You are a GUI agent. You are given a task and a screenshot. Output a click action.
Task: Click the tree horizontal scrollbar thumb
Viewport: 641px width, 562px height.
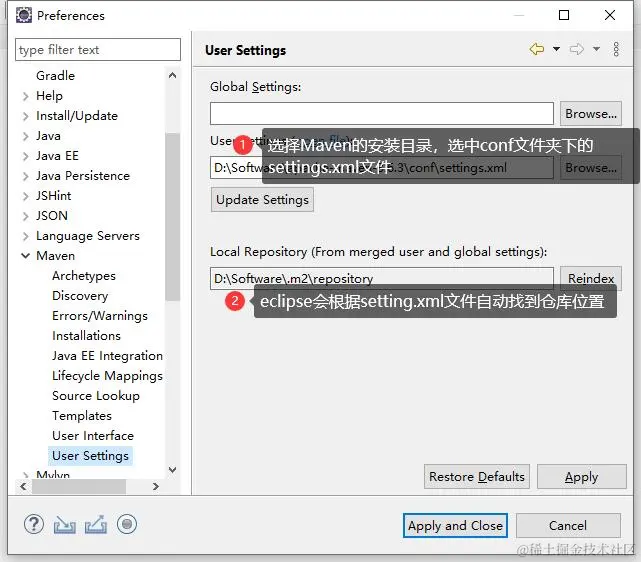(x=79, y=486)
